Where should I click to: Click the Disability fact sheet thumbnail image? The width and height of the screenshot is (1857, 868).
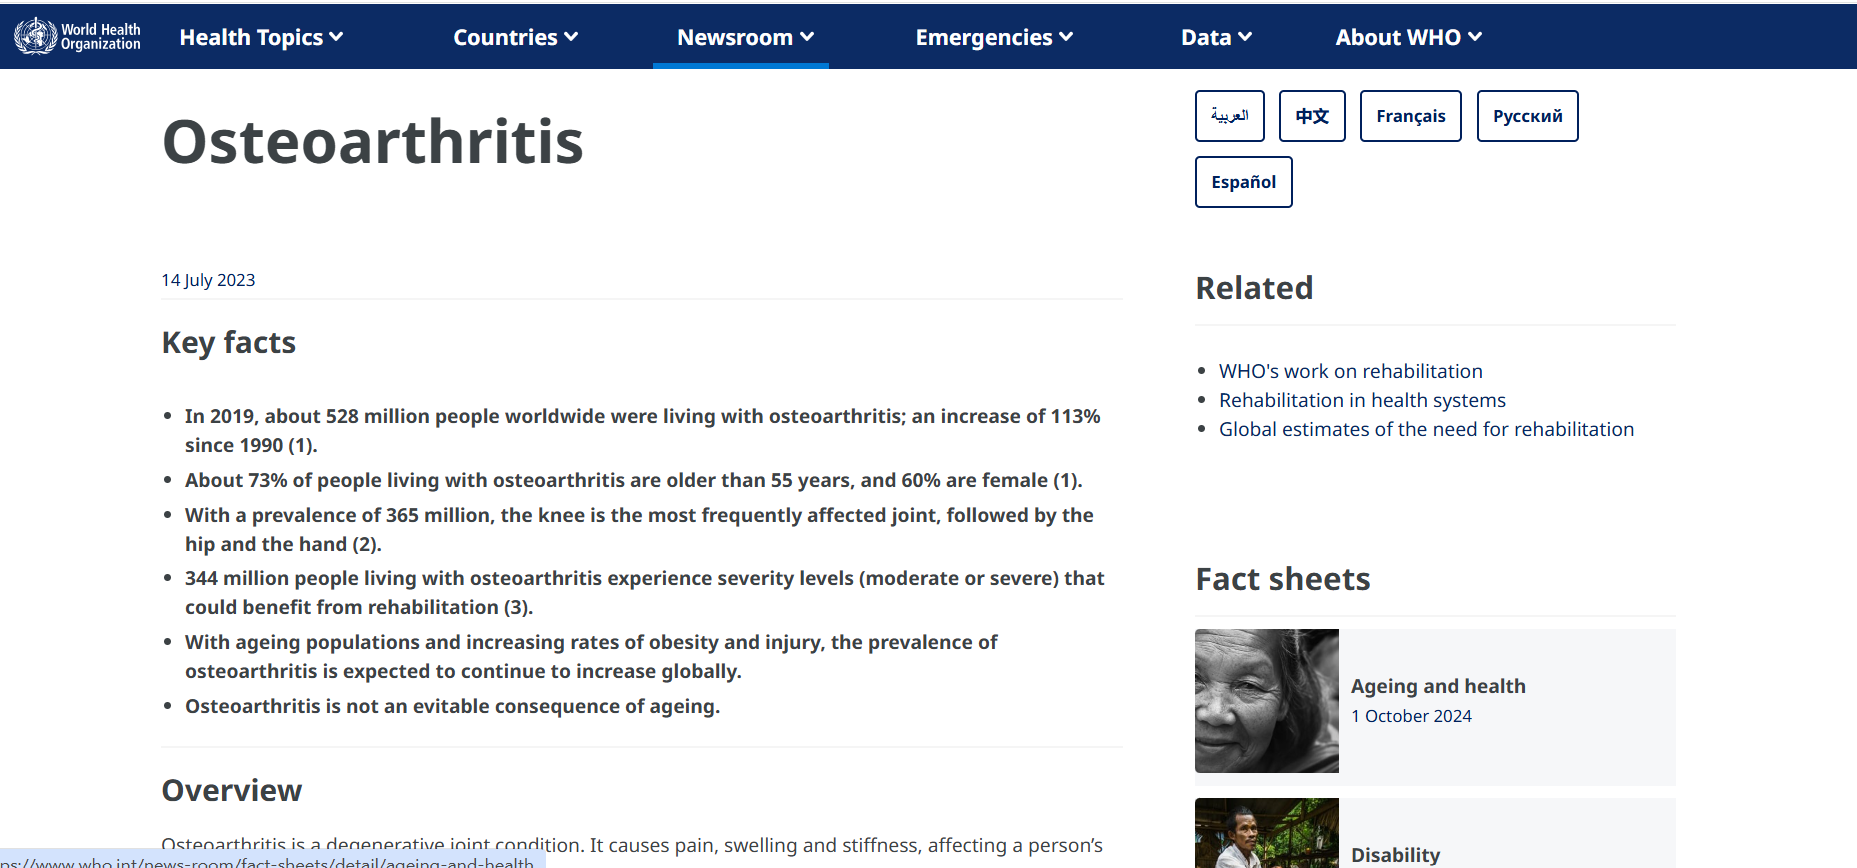click(1266, 832)
